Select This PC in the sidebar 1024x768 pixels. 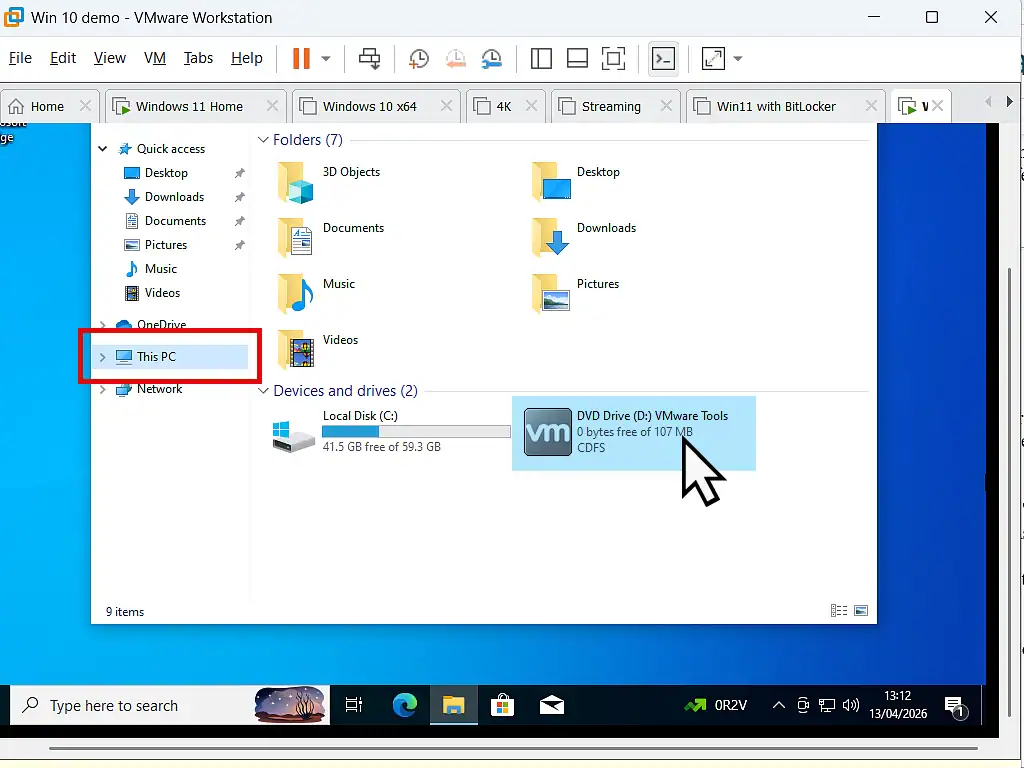tap(156, 356)
